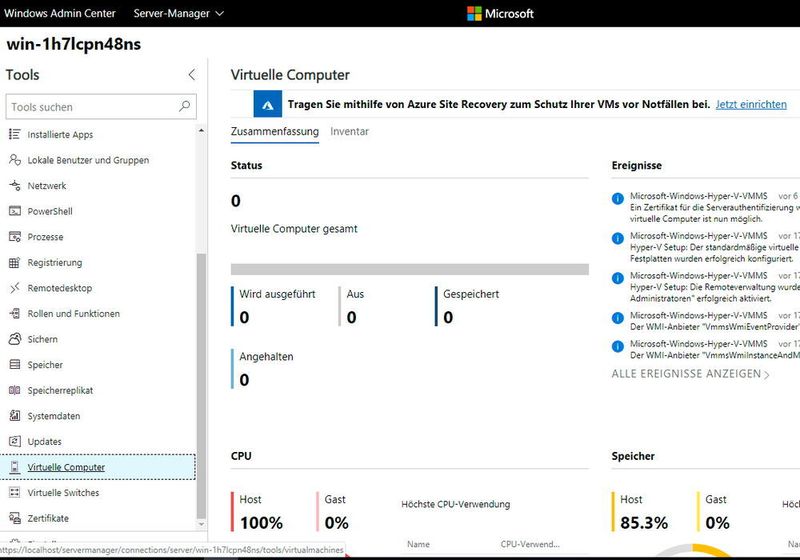Click the Zertifikate tool icon
800x560 pixels.
[14, 518]
